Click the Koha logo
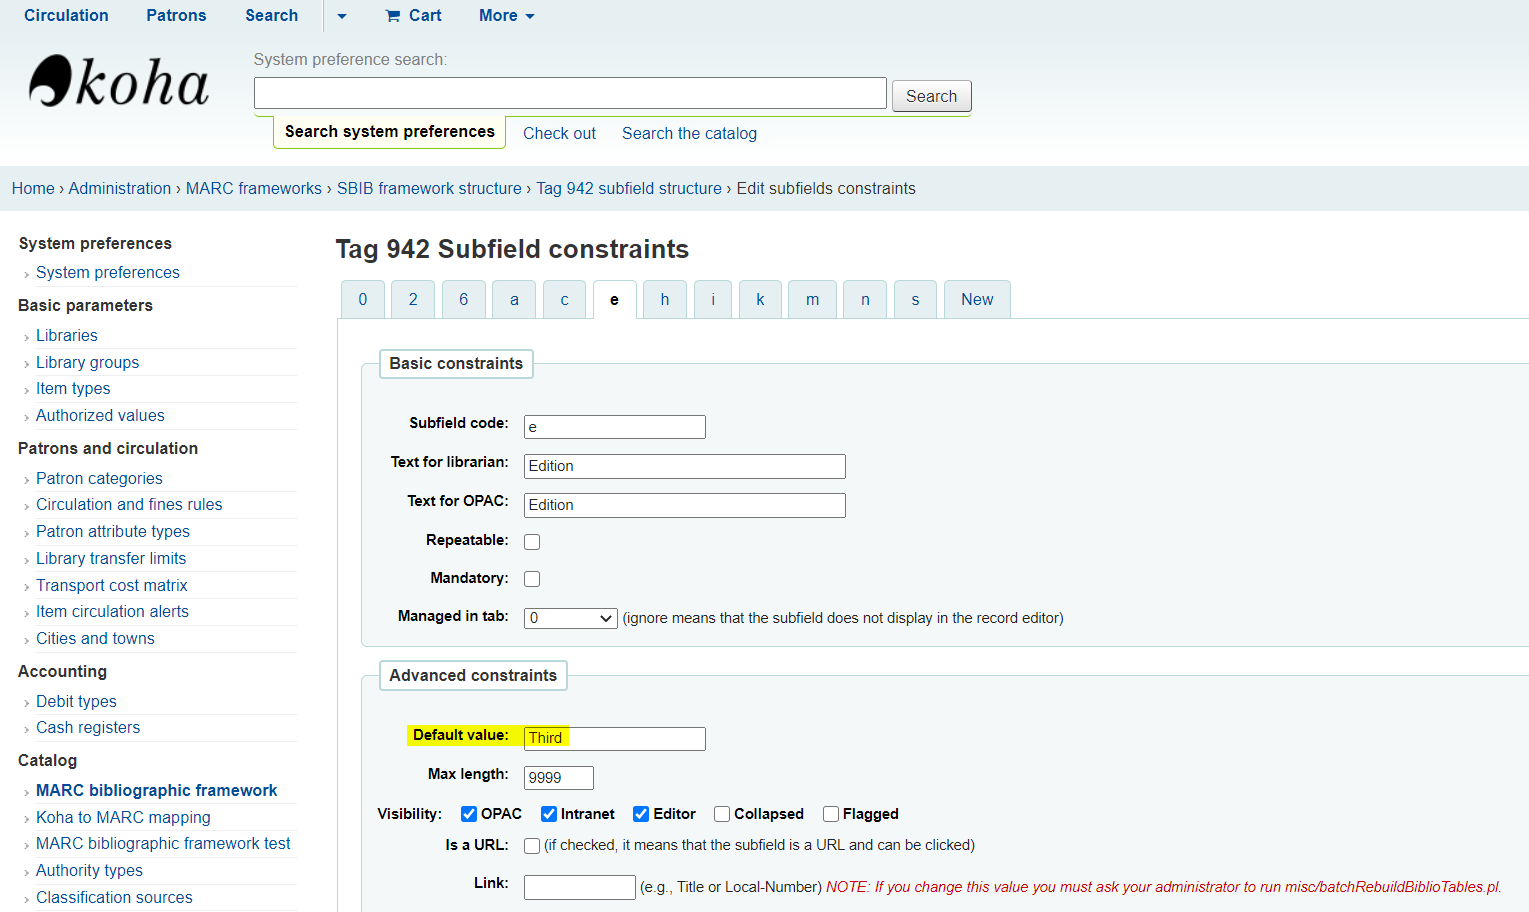This screenshot has width=1529, height=912. pyautogui.click(x=119, y=81)
